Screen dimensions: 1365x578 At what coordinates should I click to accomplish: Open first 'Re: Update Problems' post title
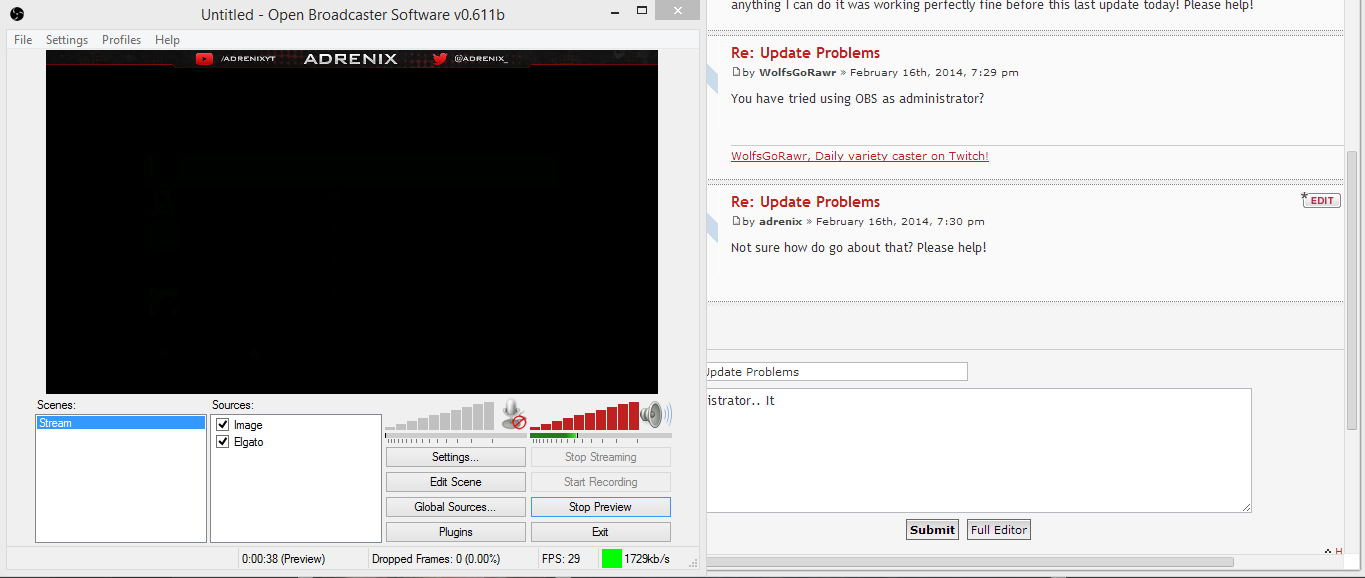pyautogui.click(x=806, y=53)
